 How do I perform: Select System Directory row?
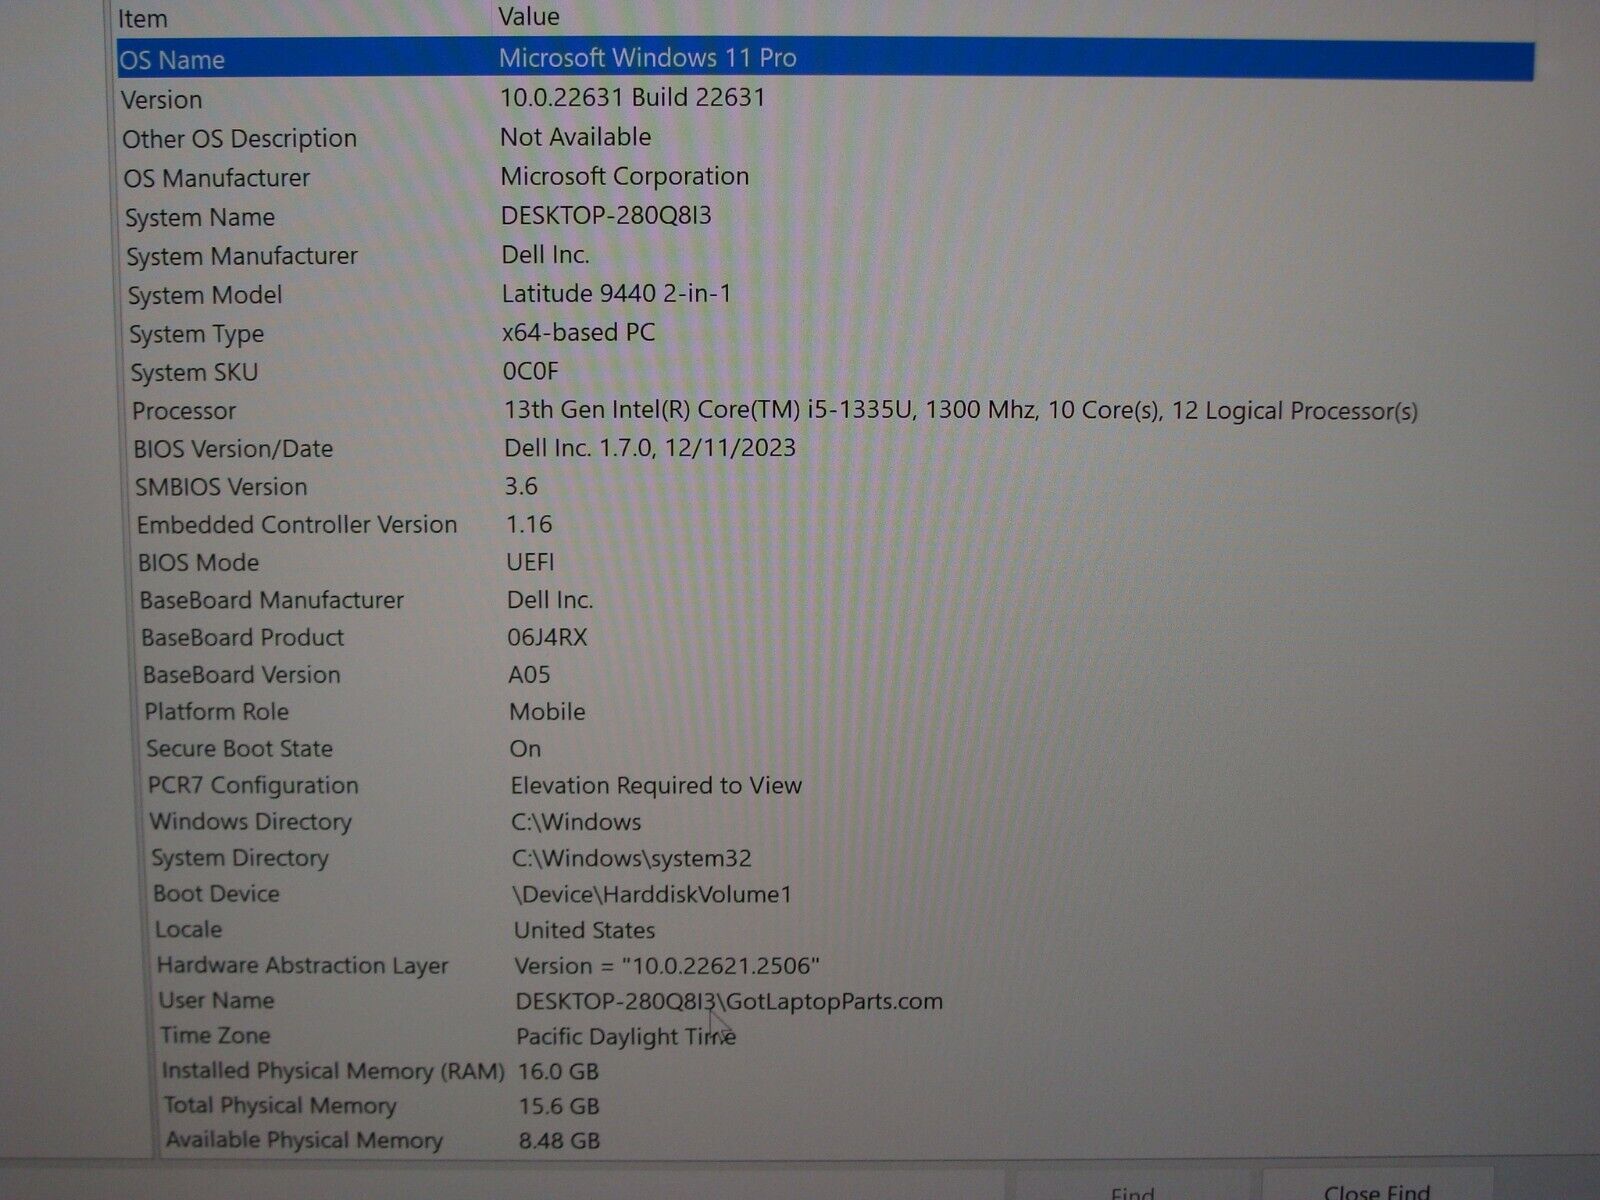point(240,858)
